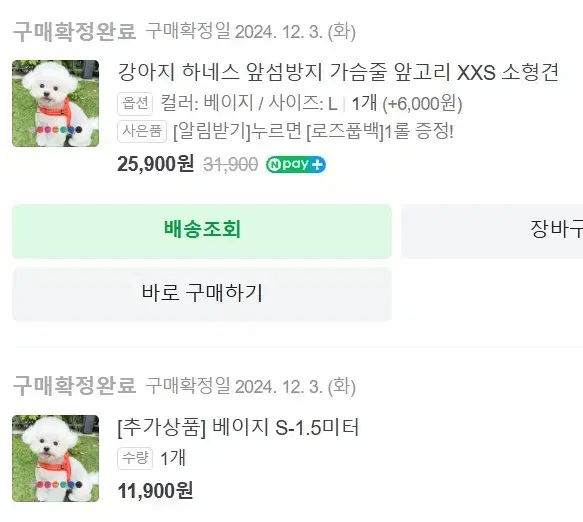This screenshot has height=522, width=583.
Task: Open the 추가상품 베이지 leash thumbnail
Action: 55,458
